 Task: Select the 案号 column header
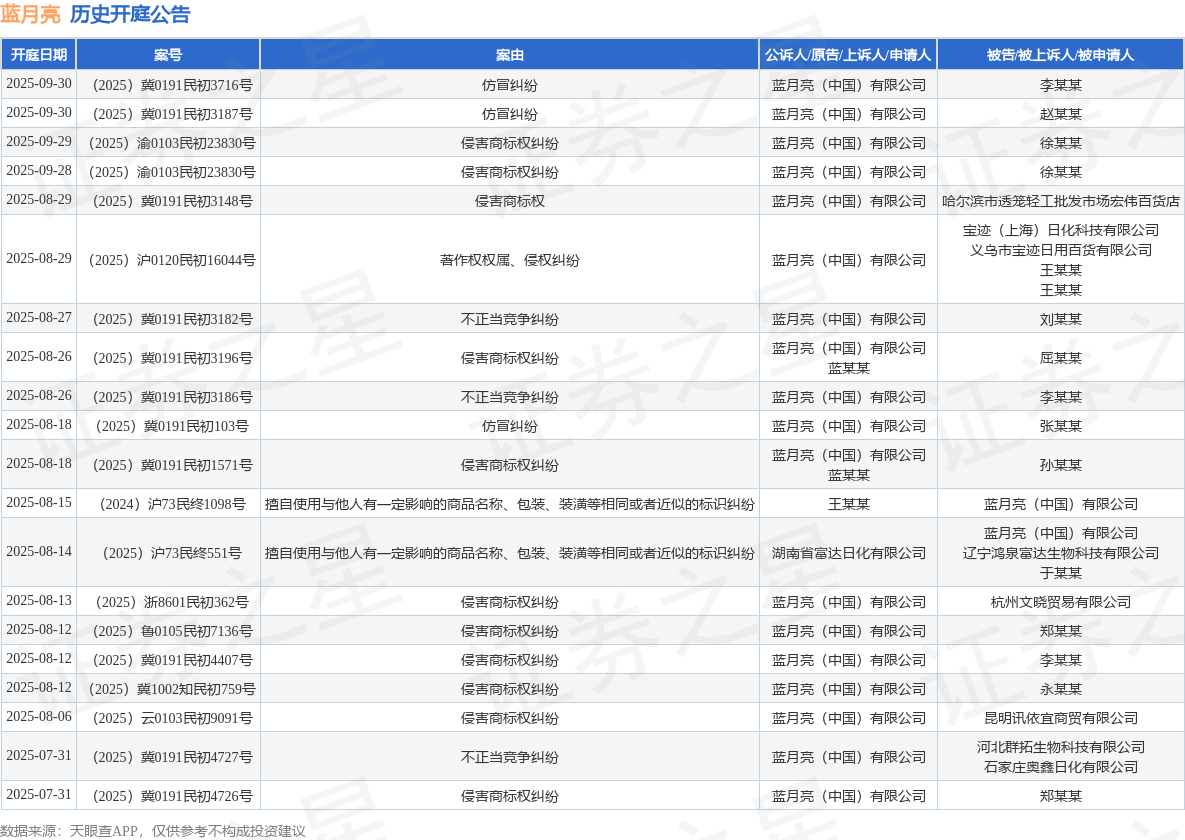(168, 54)
